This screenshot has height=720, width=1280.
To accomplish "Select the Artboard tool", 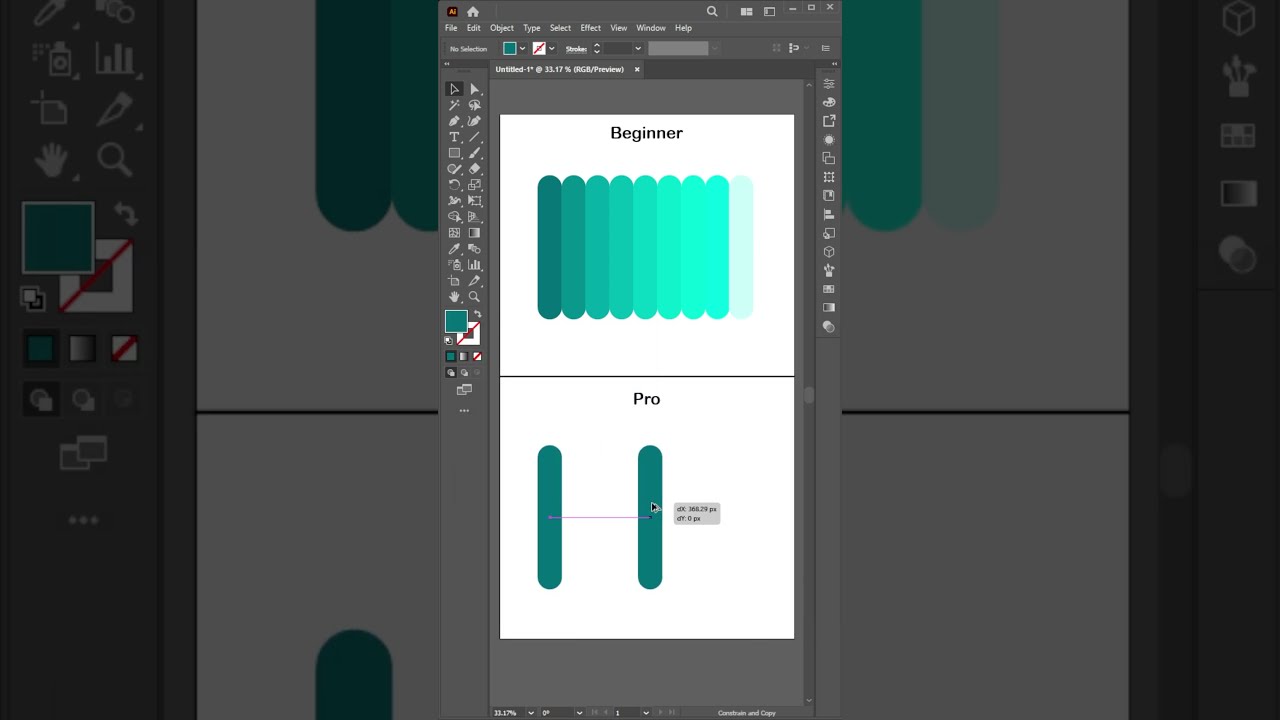I will 454,281.
